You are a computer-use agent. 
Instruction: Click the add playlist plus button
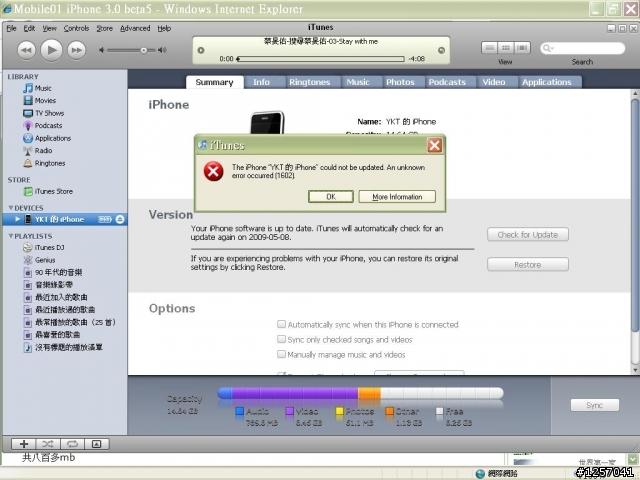click(24, 444)
